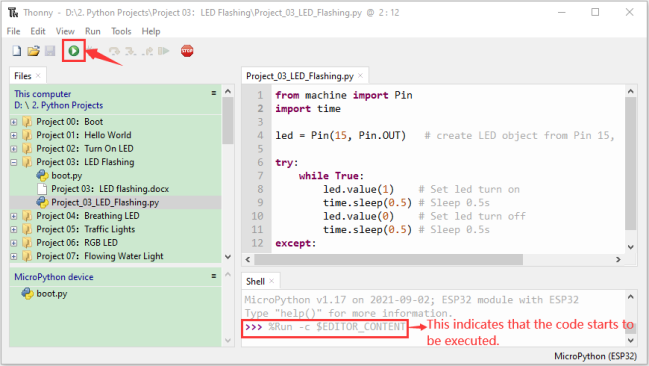Click the Python icon of Project_03_LED_Flashing.py file
The image size is (649, 366).
click(42, 202)
